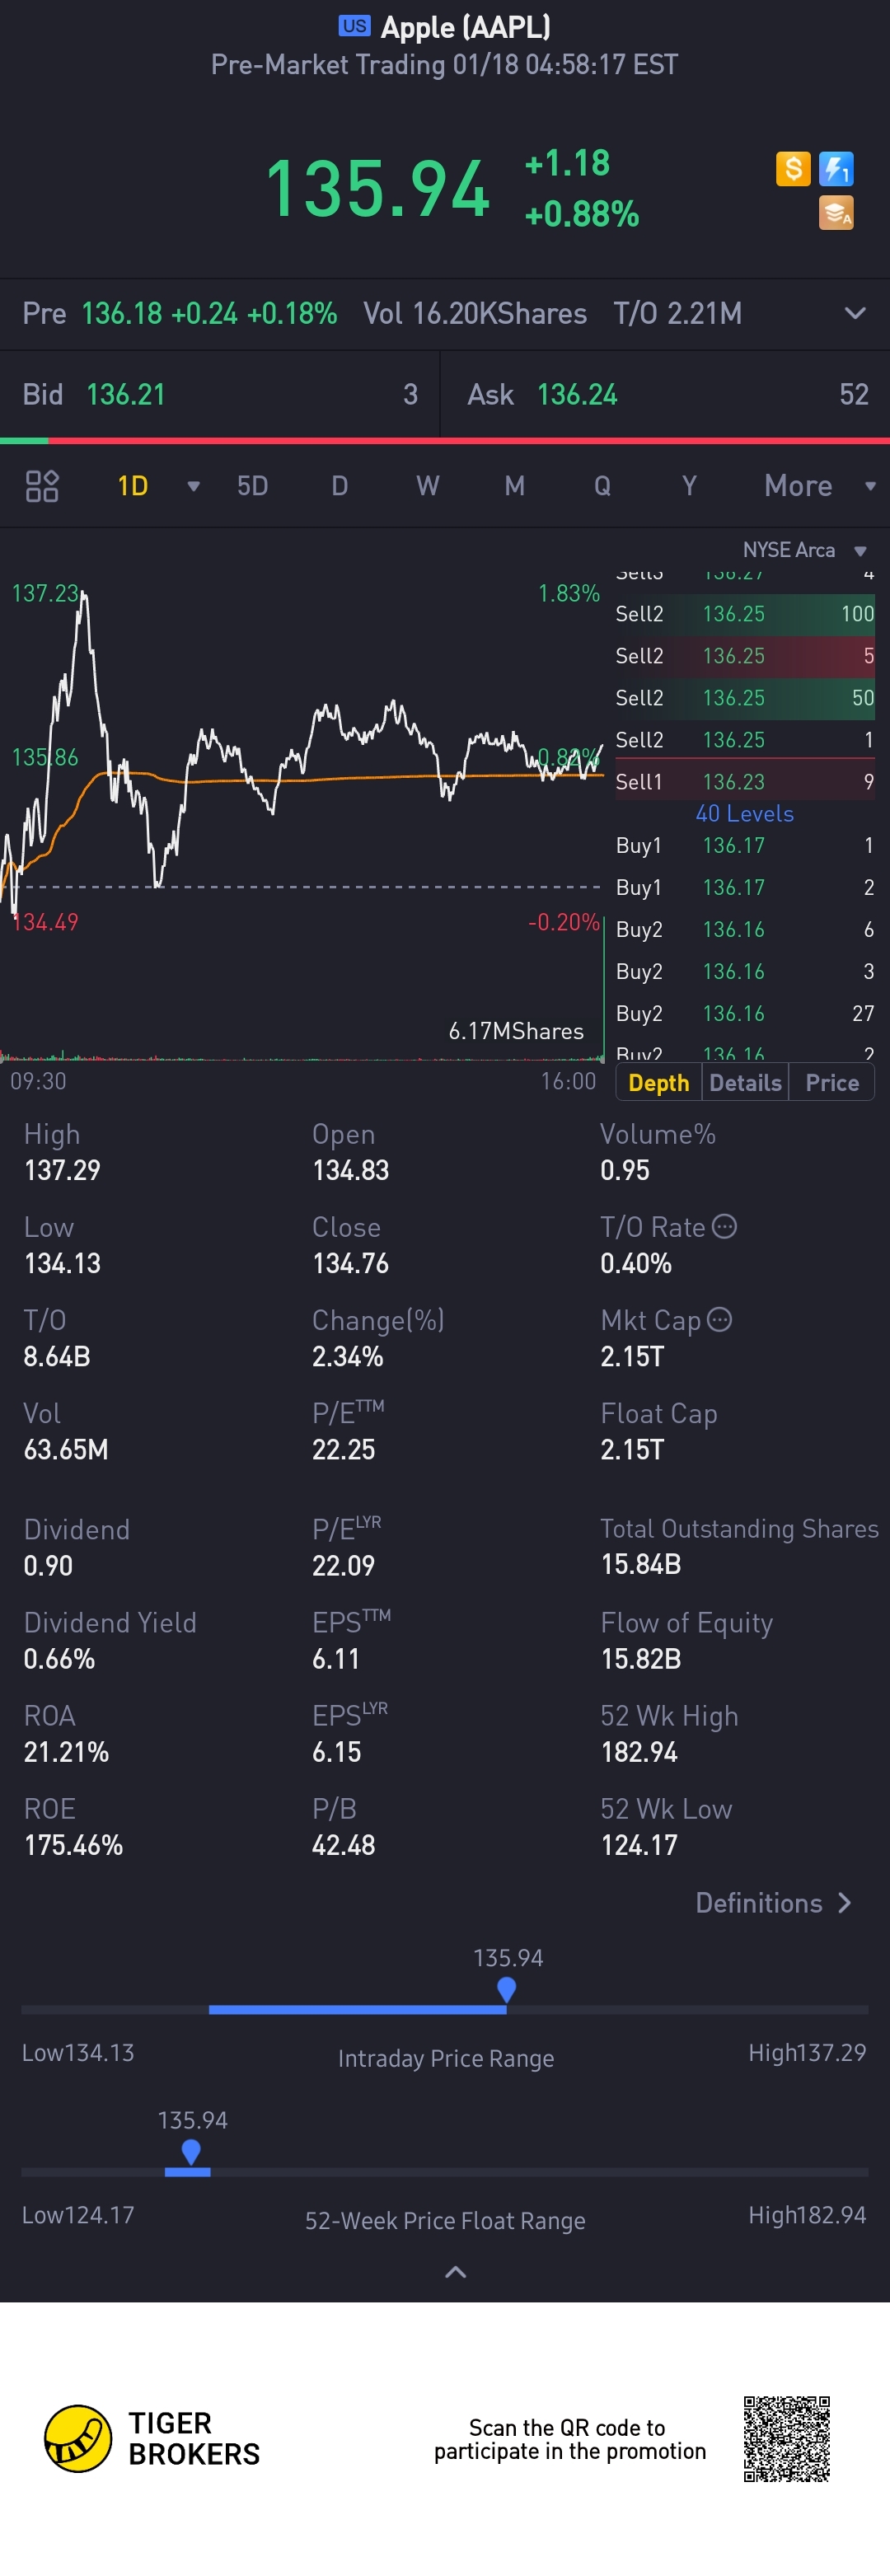The image size is (890, 2576).
Task: Switch to the Price tab
Action: click(832, 1083)
